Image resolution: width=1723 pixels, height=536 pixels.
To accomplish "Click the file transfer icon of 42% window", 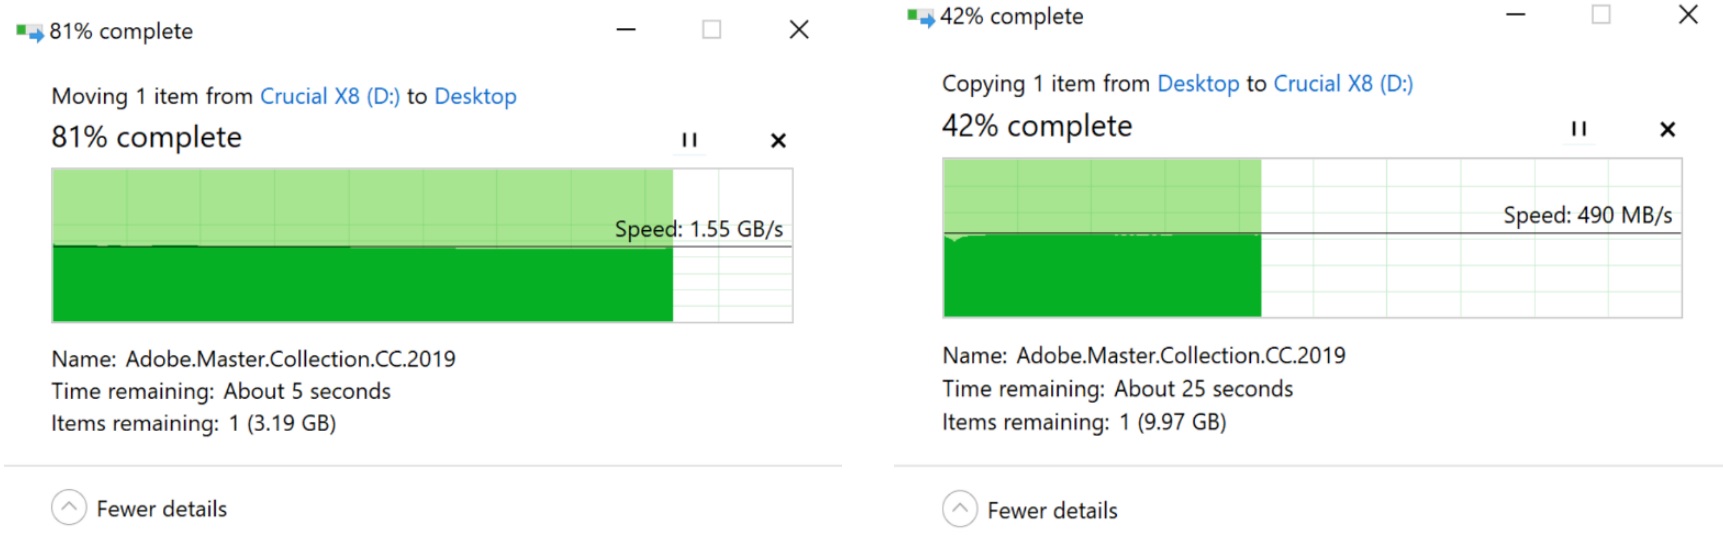I will pyautogui.click(x=920, y=17).
